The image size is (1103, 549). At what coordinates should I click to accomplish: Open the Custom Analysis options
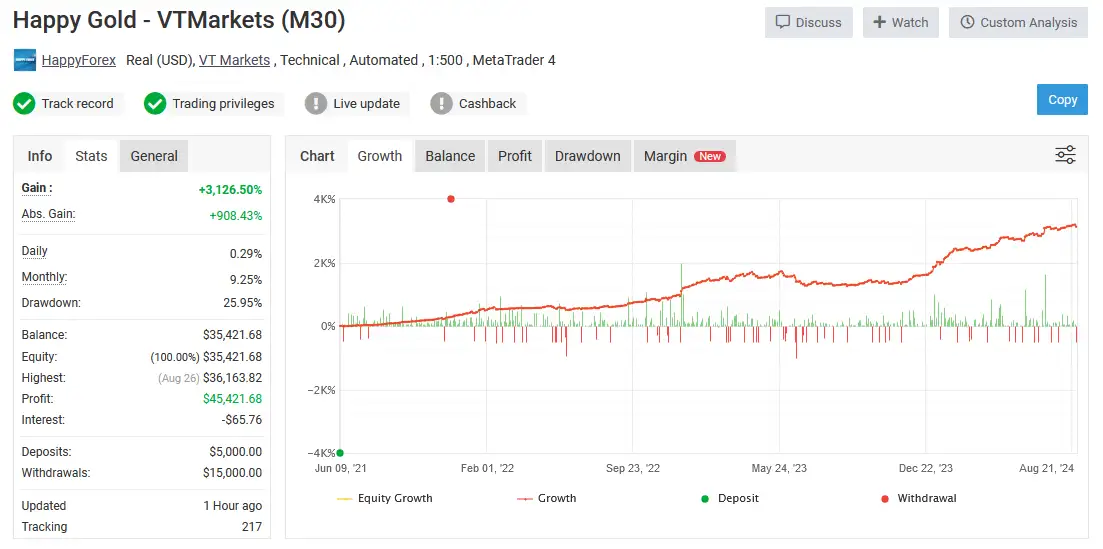pos(1018,22)
